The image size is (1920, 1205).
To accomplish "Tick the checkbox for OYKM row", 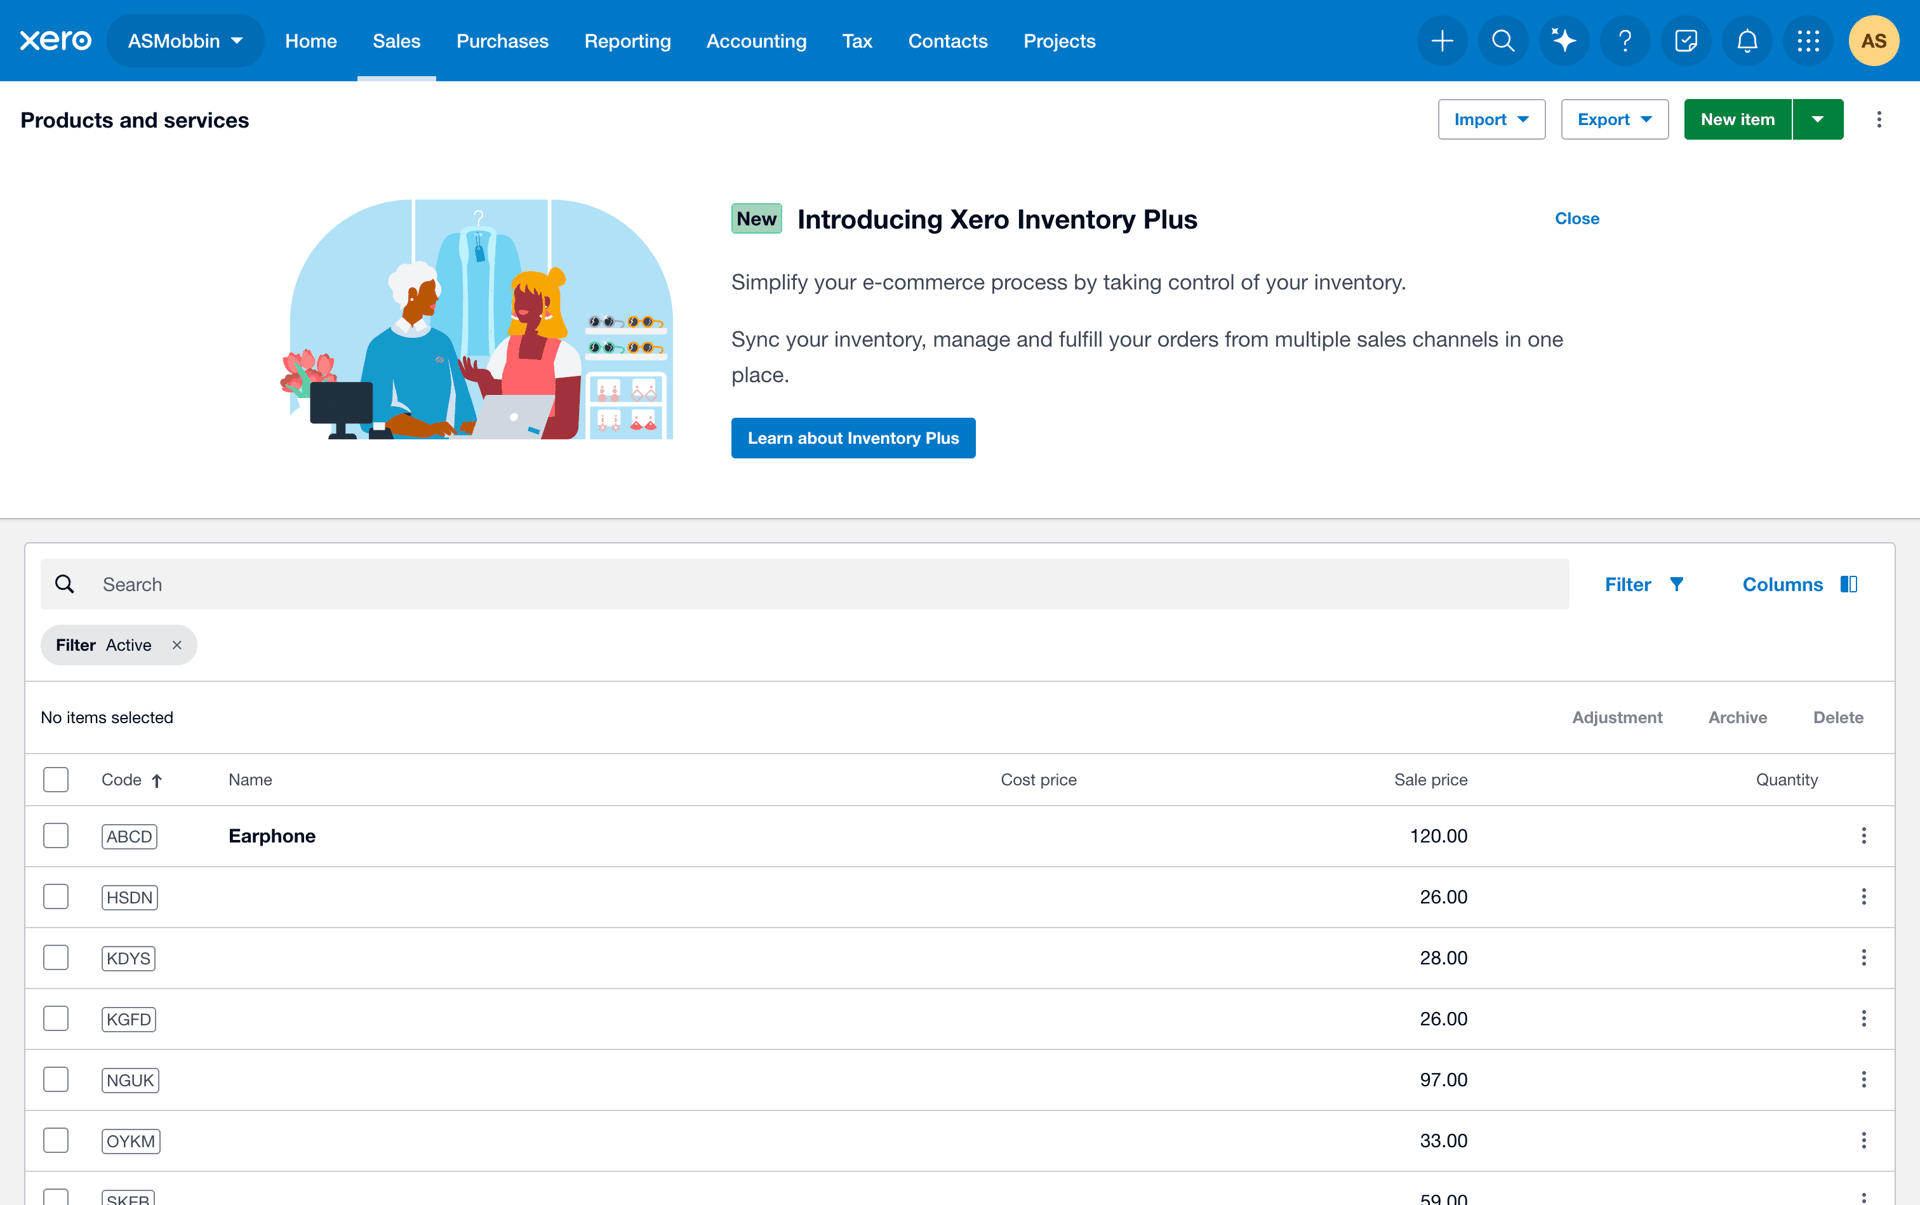I will (x=56, y=1141).
